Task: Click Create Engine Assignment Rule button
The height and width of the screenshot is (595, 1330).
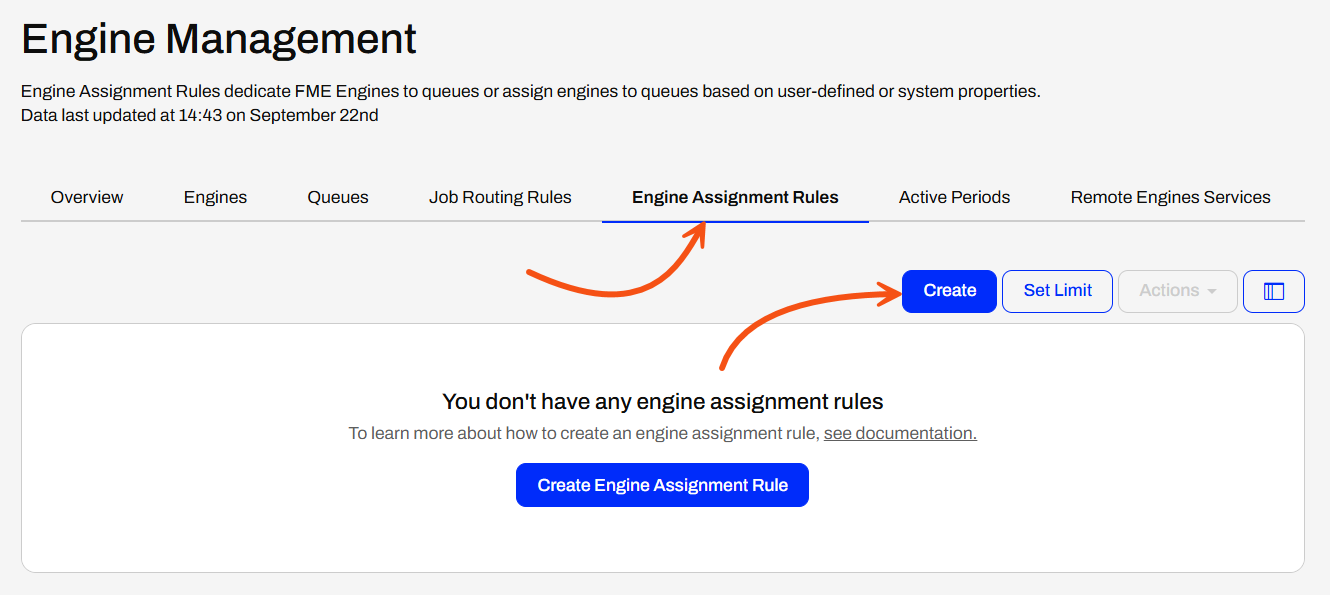Action: (x=662, y=485)
